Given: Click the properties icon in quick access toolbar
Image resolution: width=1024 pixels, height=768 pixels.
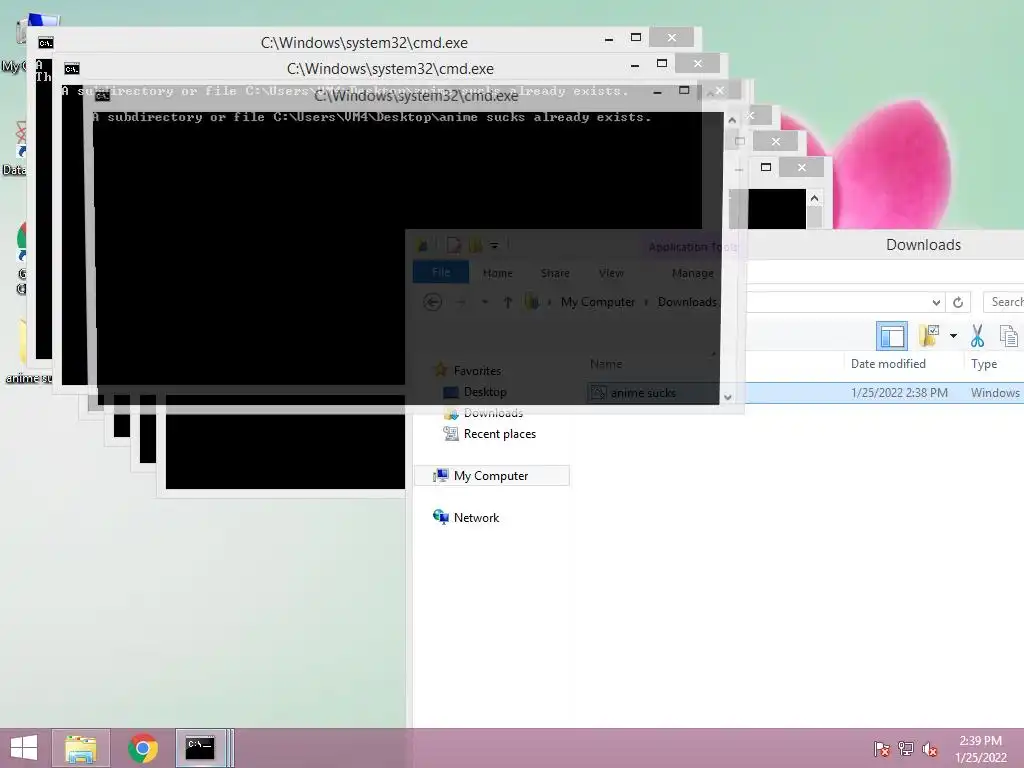Looking at the screenshot, I should tap(454, 246).
